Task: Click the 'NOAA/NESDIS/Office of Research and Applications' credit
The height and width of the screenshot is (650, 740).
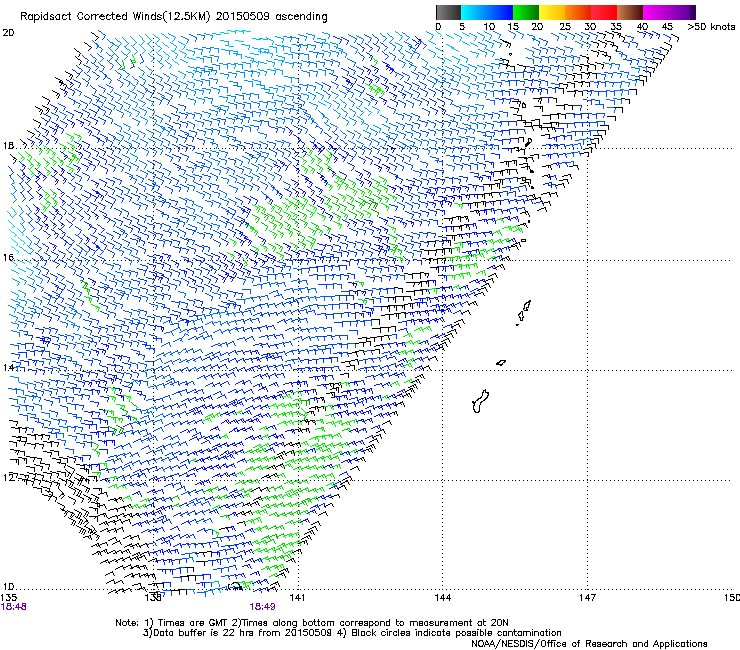Action: point(589,643)
